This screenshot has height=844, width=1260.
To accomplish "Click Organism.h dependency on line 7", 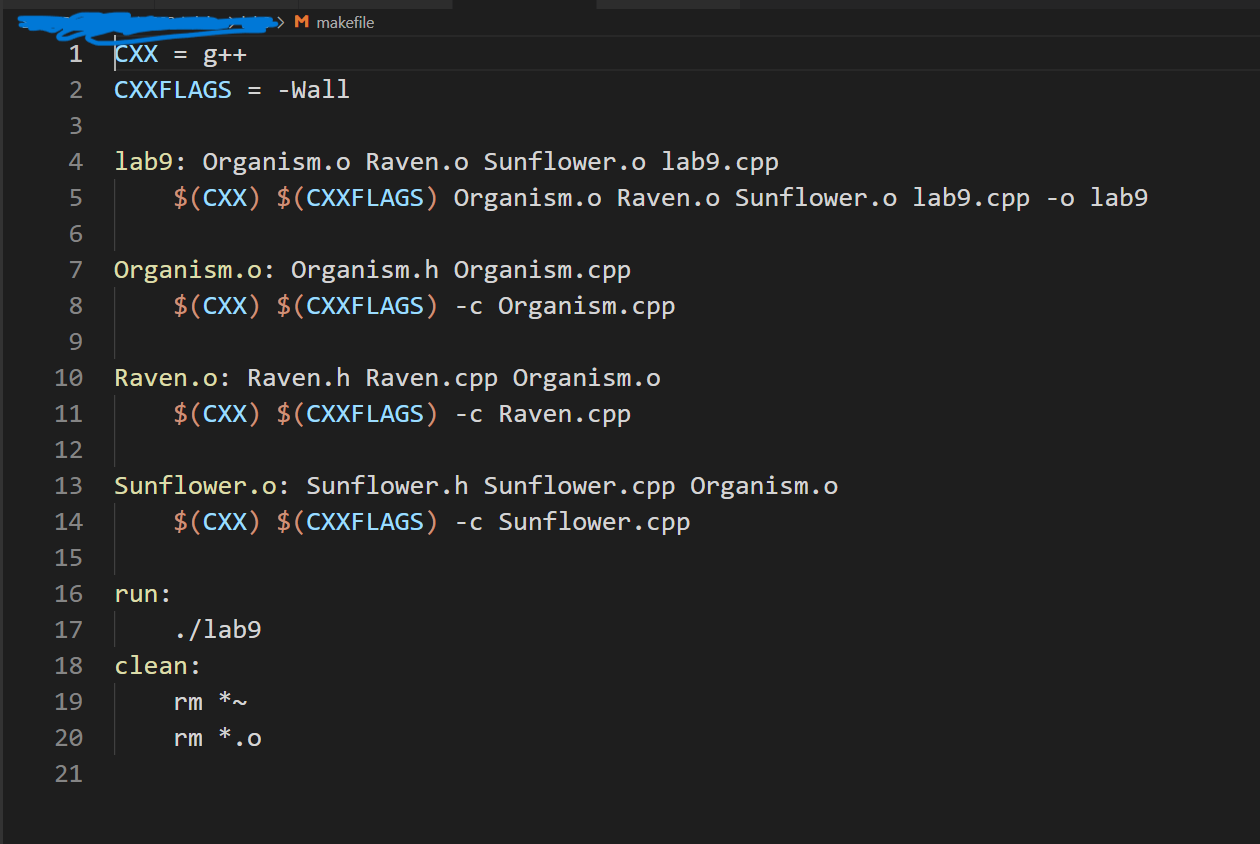I will click(364, 269).
